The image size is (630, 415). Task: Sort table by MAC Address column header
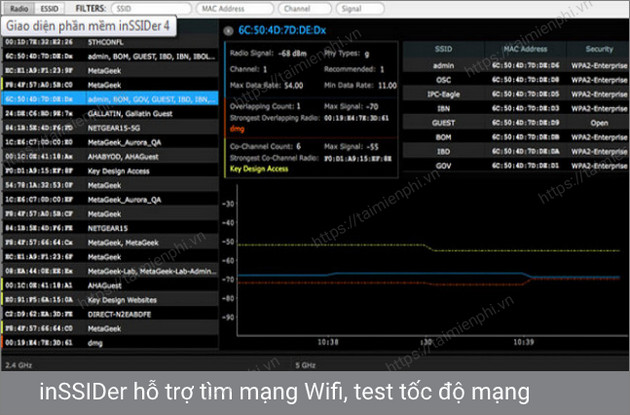point(519,47)
